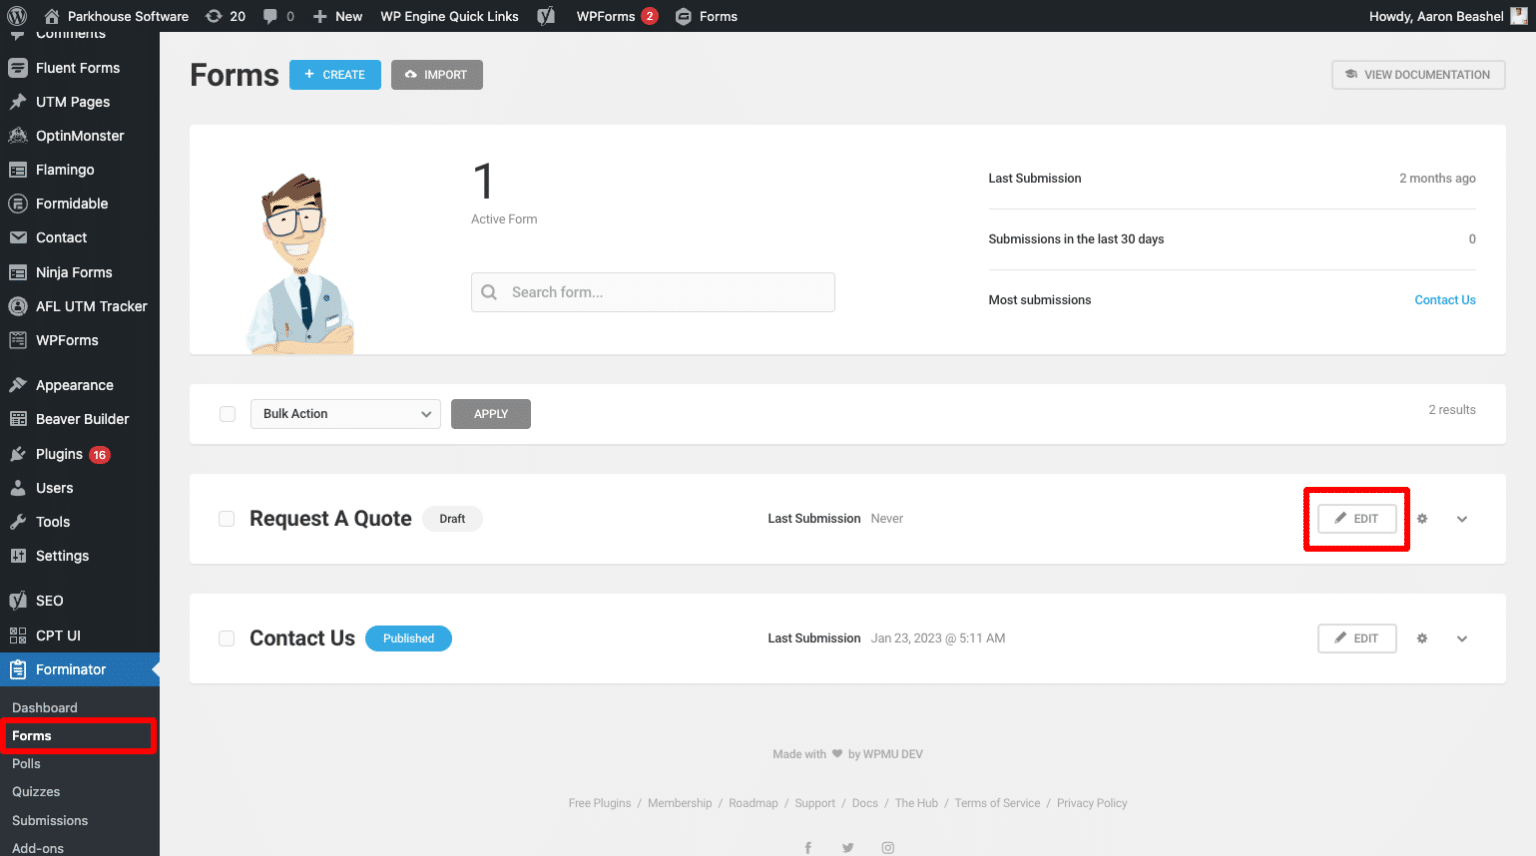Click the CREATE button
The width and height of the screenshot is (1536, 856).
click(x=334, y=74)
